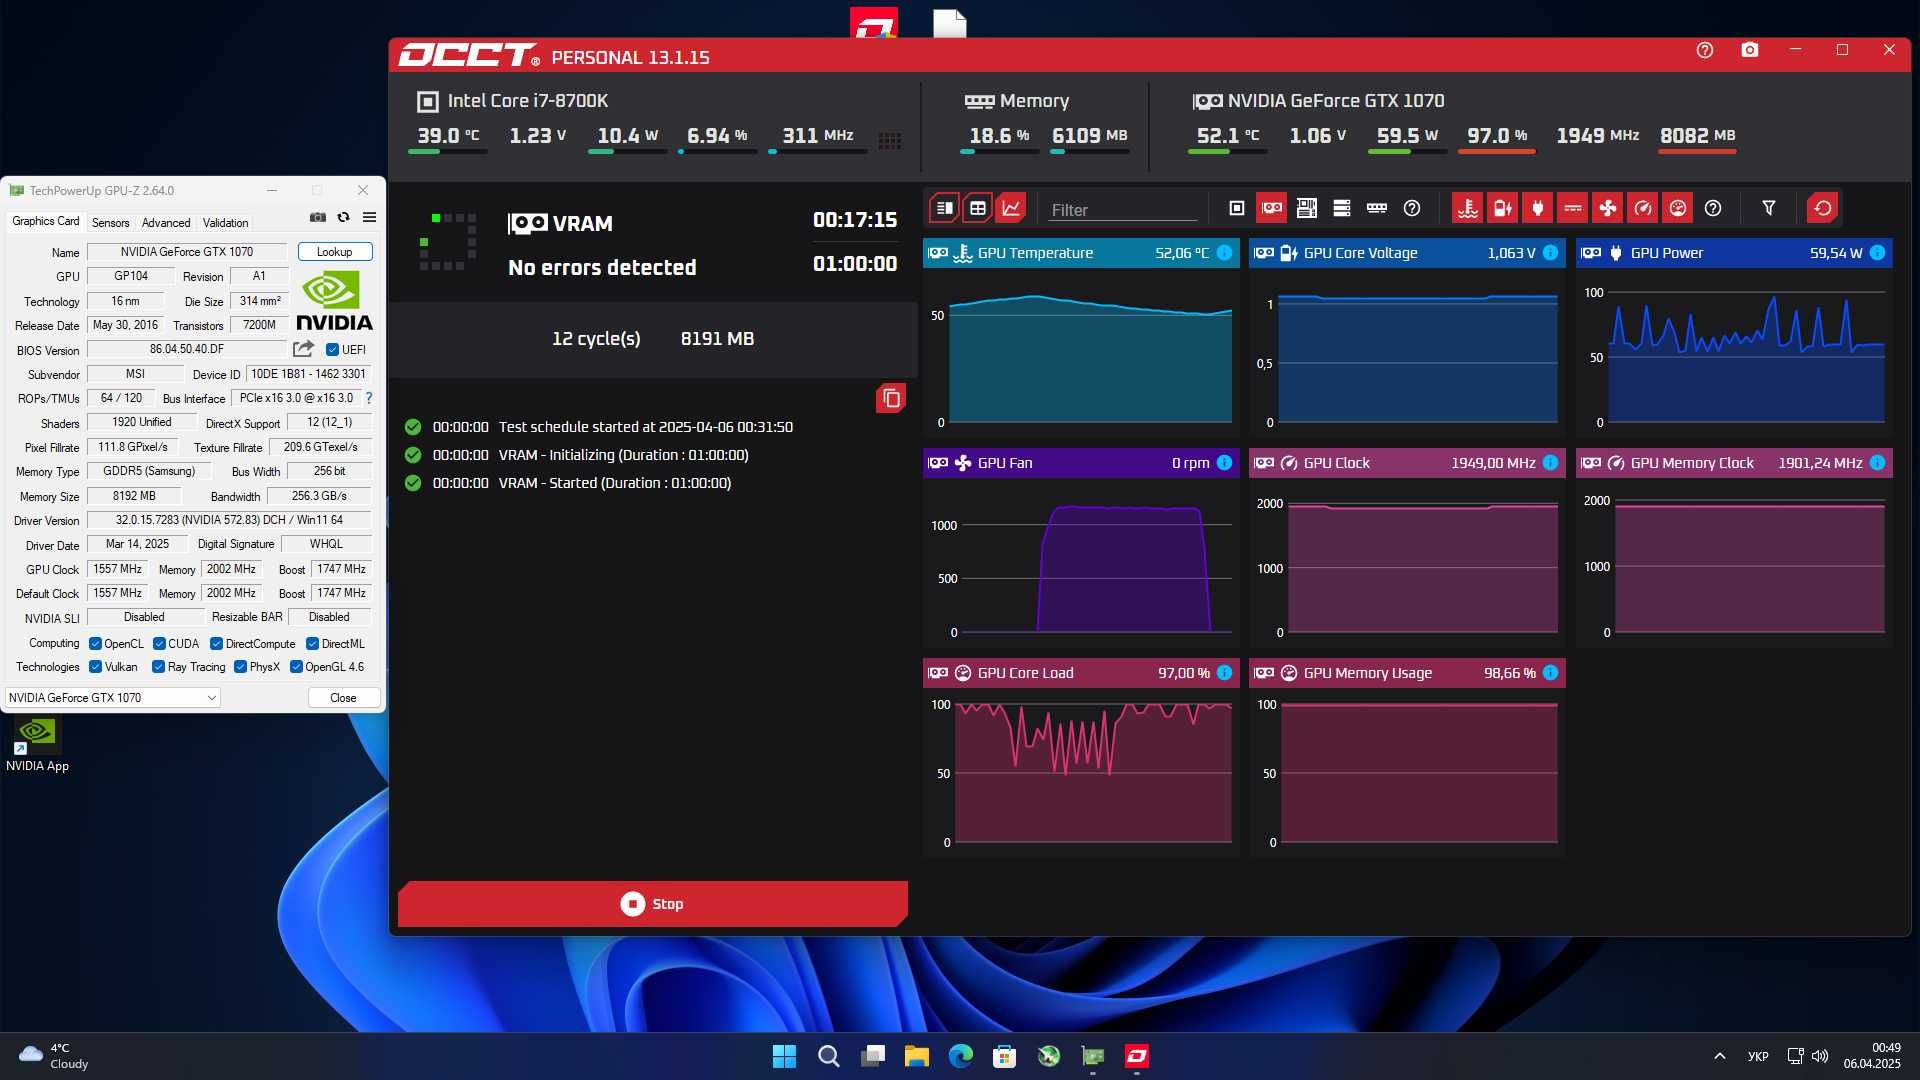Open the GPU-Z hamburger menu
The height and width of the screenshot is (1080, 1920).
click(x=369, y=217)
